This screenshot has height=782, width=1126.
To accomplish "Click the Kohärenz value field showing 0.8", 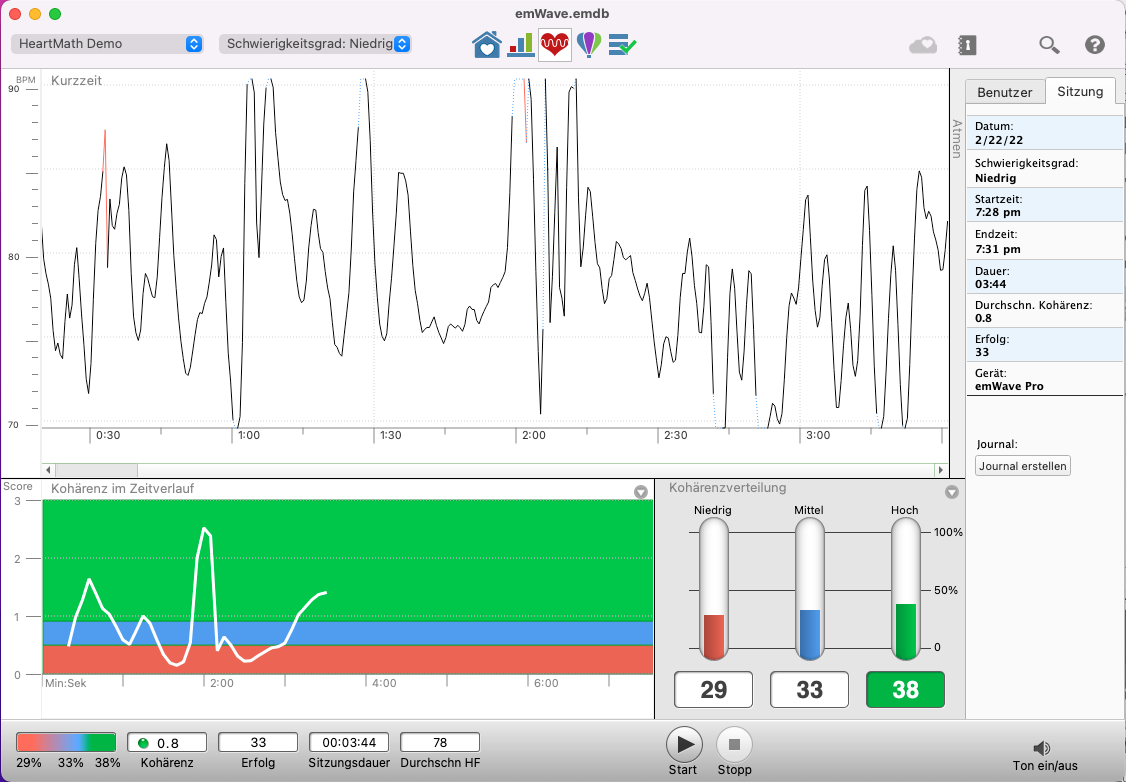I will tap(167, 743).
